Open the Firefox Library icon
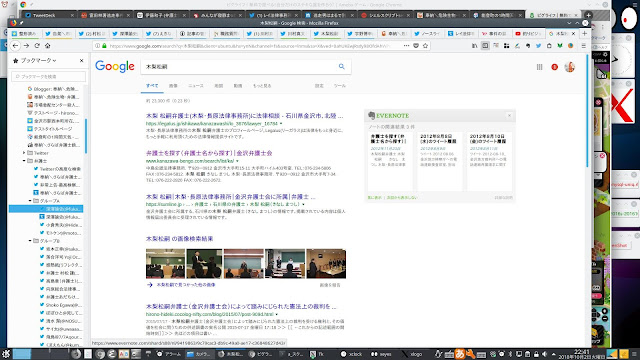Image resolution: width=640 pixels, height=360 pixels. pos(474,46)
